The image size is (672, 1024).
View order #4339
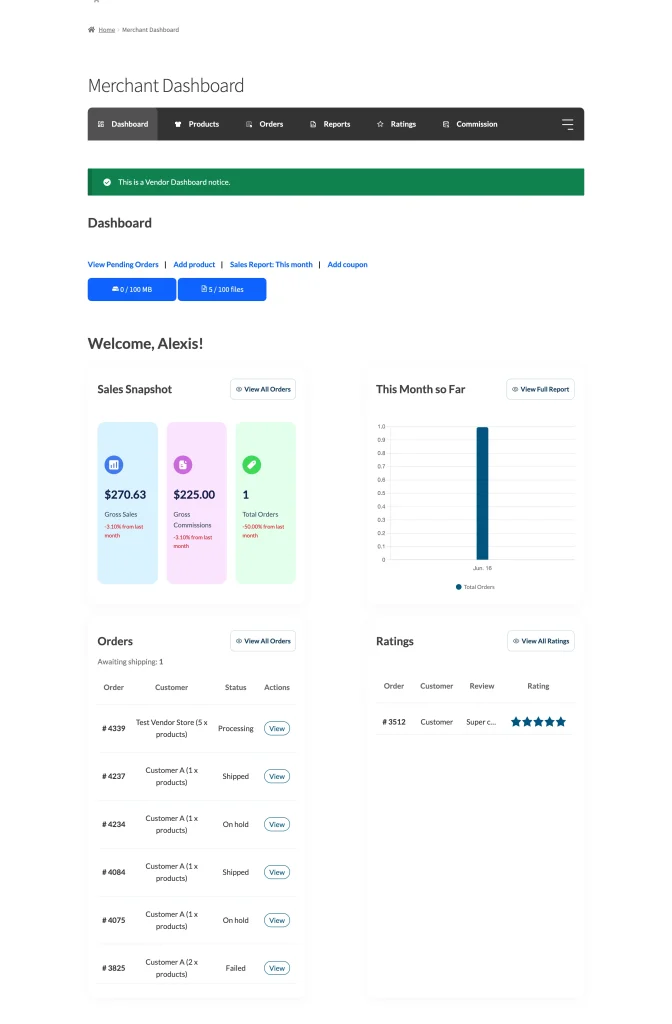277,729
